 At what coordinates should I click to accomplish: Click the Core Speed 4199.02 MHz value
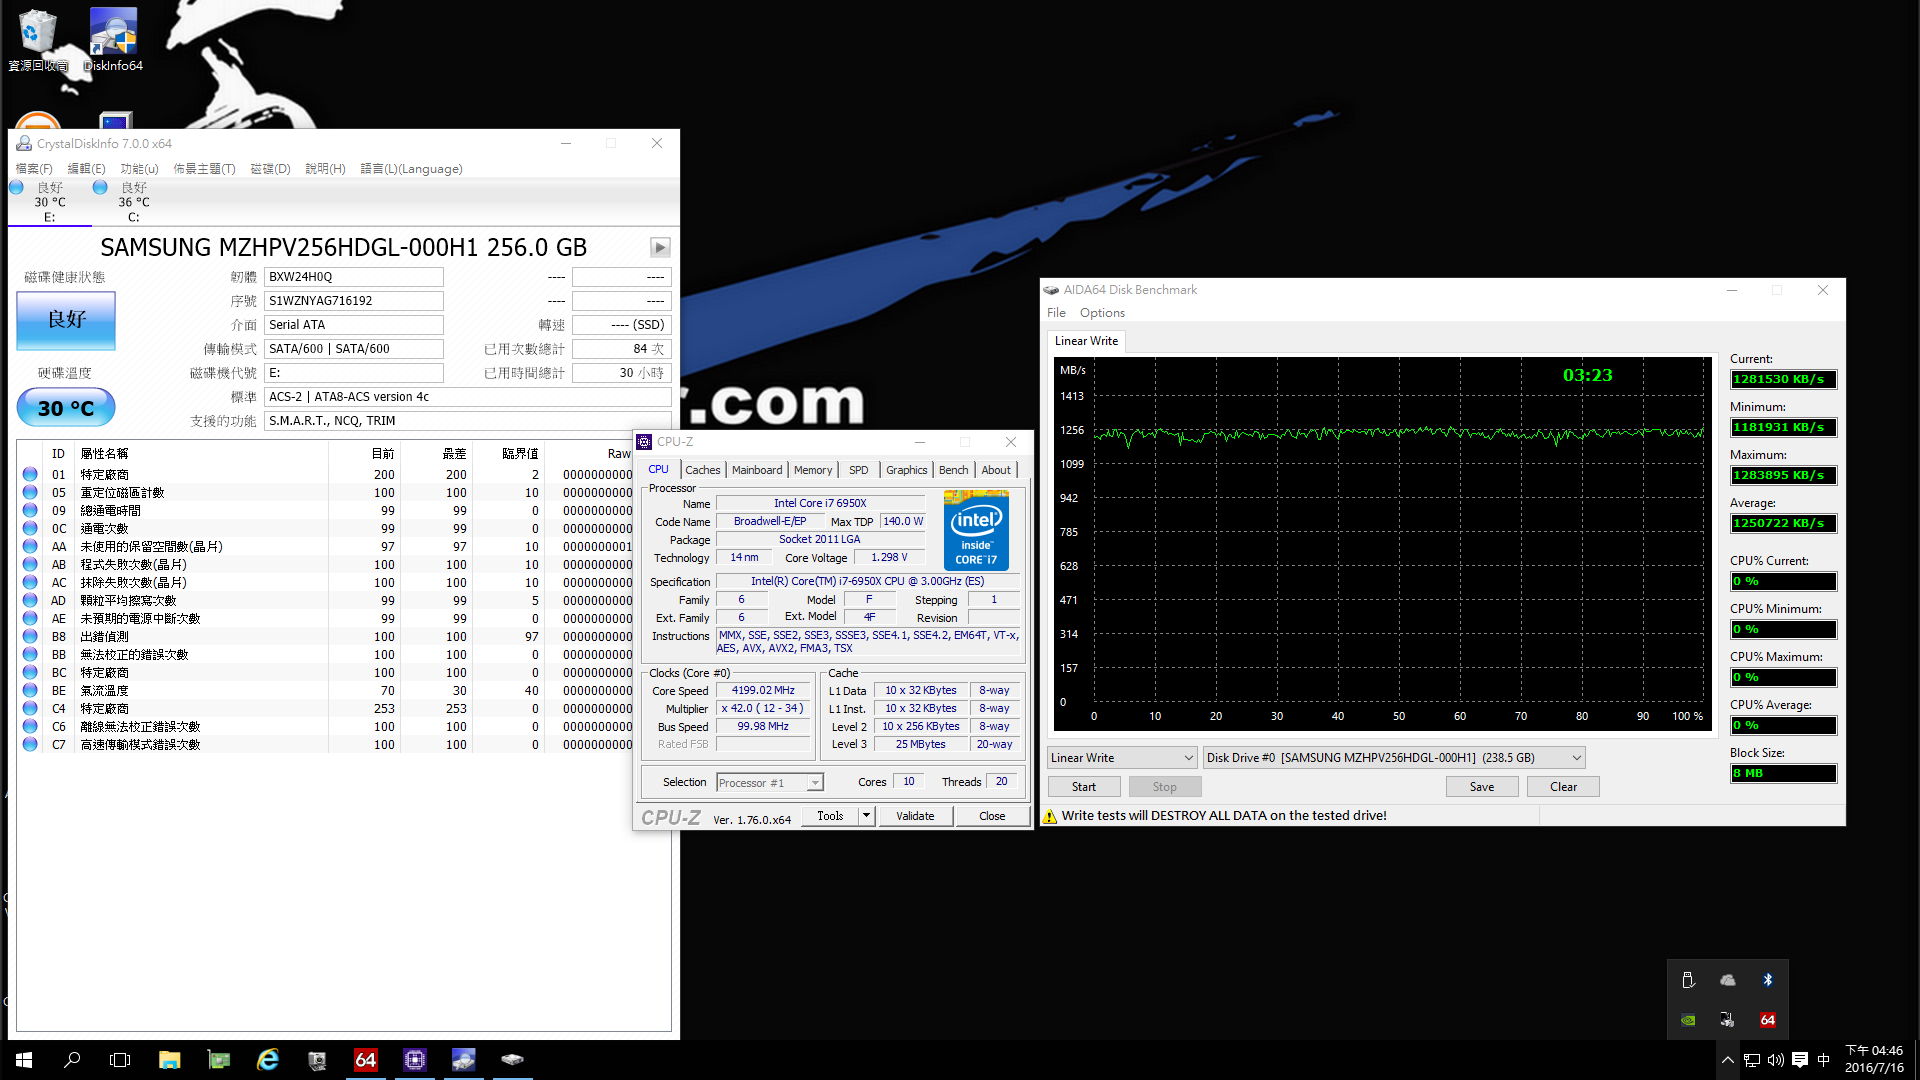pyautogui.click(x=763, y=691)
